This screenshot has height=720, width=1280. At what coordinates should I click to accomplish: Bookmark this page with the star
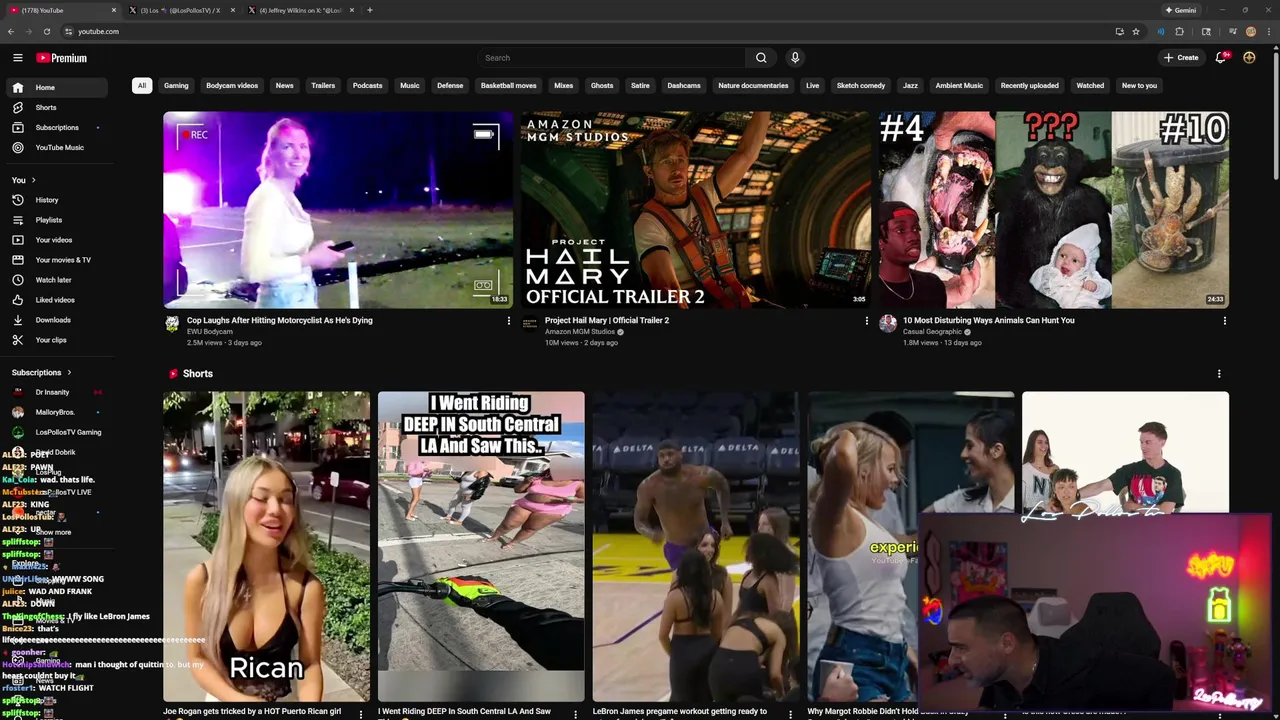click(1136, 31)
